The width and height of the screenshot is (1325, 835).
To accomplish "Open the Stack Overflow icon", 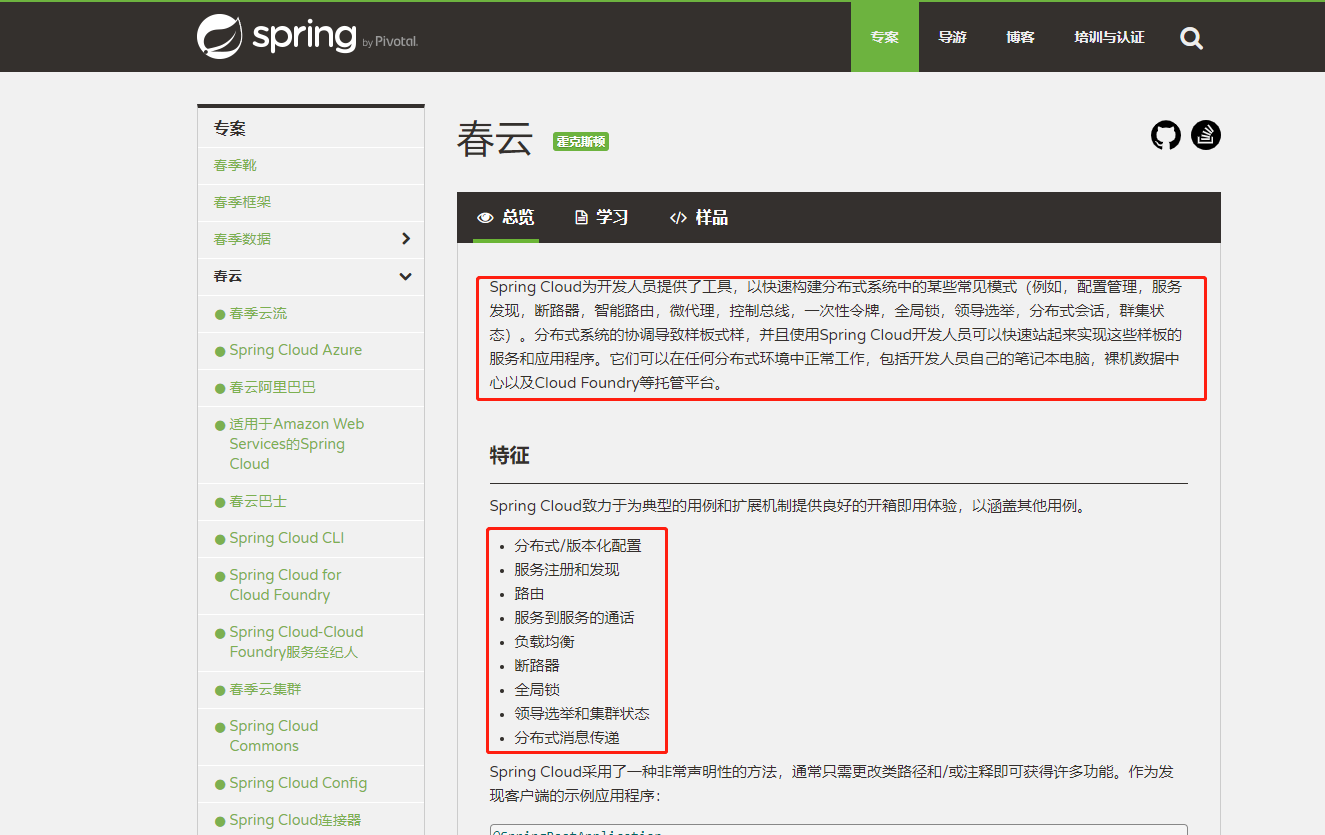I will click(x=1206, y=135).
